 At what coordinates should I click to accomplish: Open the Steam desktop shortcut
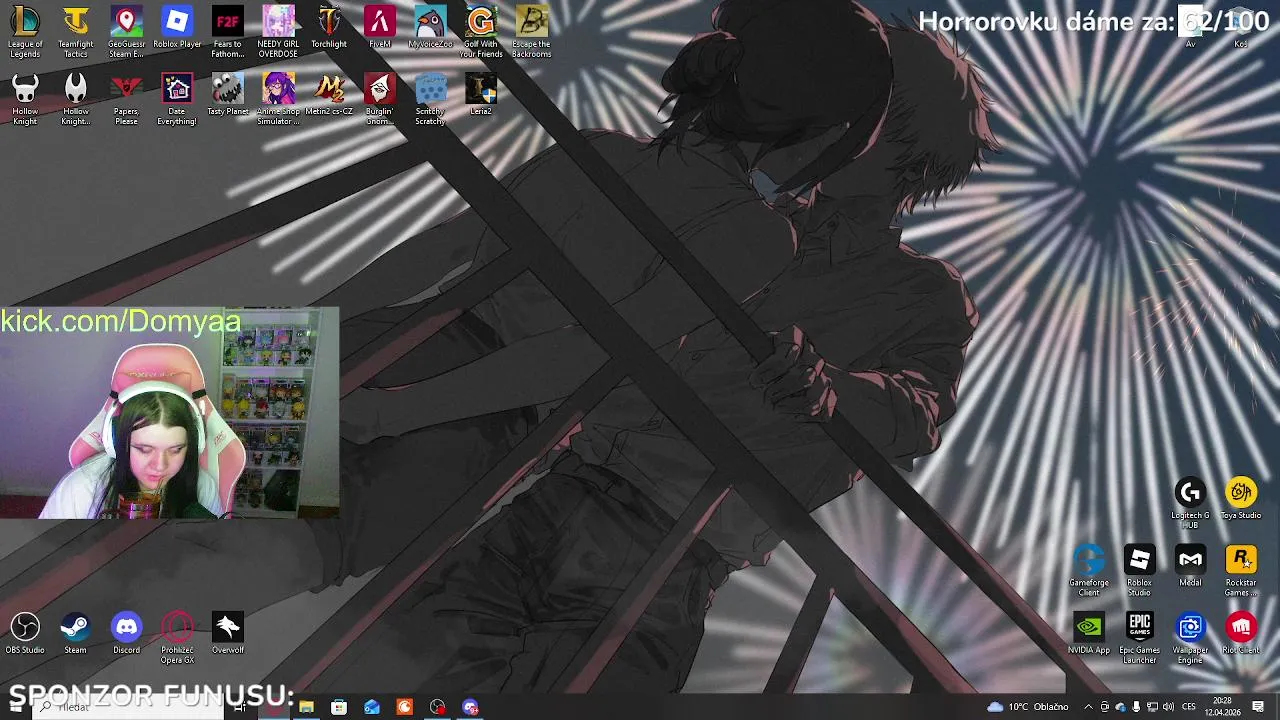[75, 634]
